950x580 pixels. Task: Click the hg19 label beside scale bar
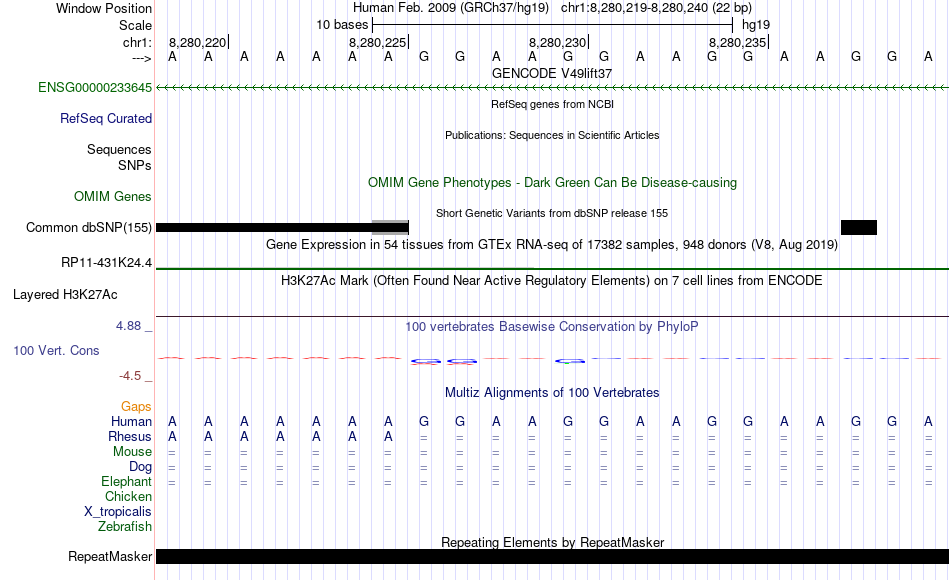(756, 25)
